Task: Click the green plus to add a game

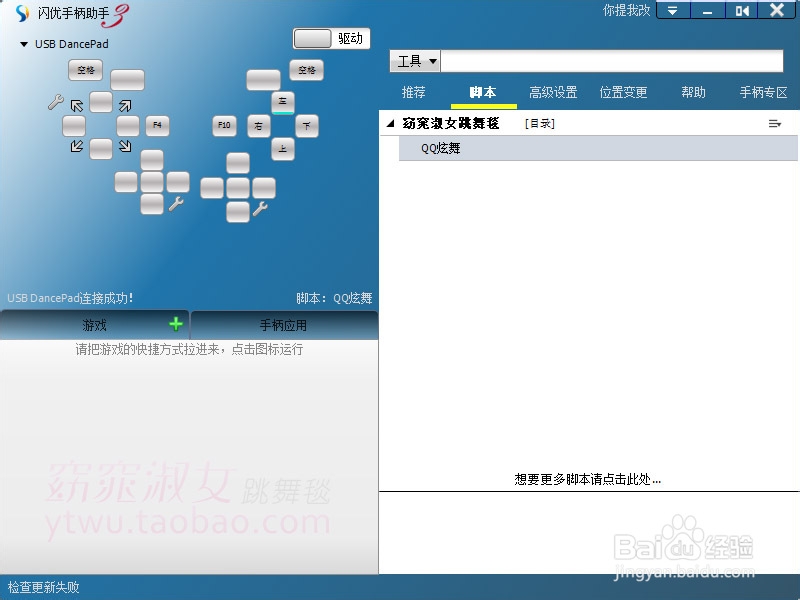Action: click(x=176, y=324)
